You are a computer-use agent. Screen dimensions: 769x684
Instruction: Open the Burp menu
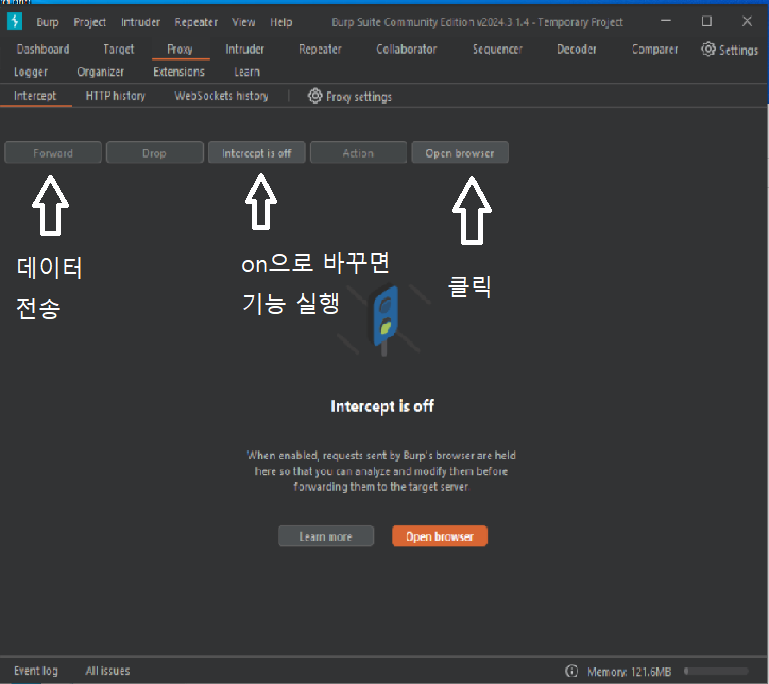point(47,22)
